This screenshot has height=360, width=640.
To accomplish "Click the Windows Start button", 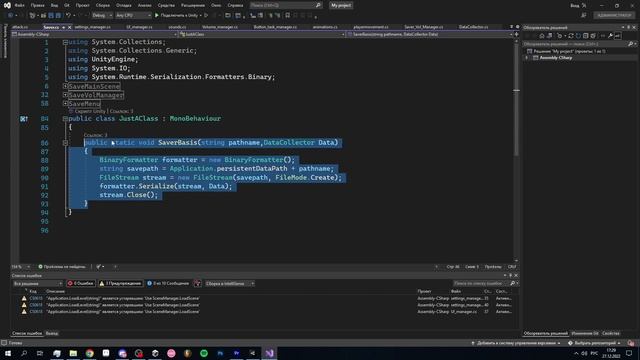I will click(x=8, y=353).
